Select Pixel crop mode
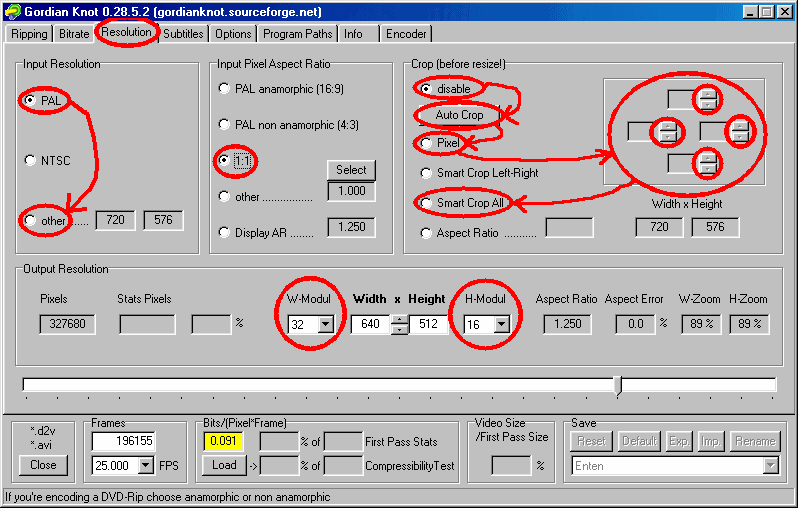Image resolution: width=798 pixels, height=508 pixels. point(440,143)
